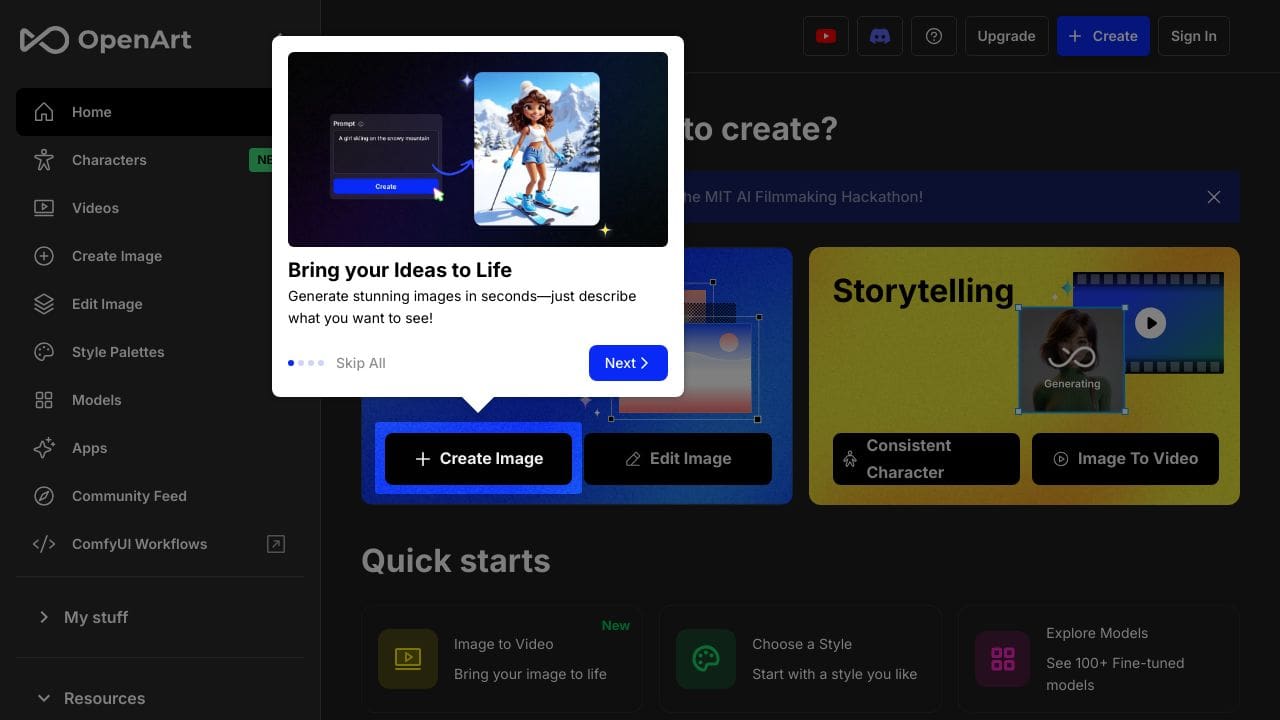
Task: Click the "Bring your Ideas to Life" heading
Action: tap(400, 270)
